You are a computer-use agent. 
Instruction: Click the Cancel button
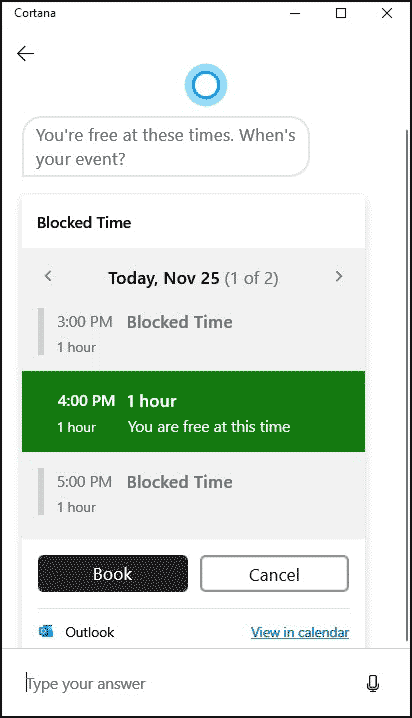click(274, 573)
